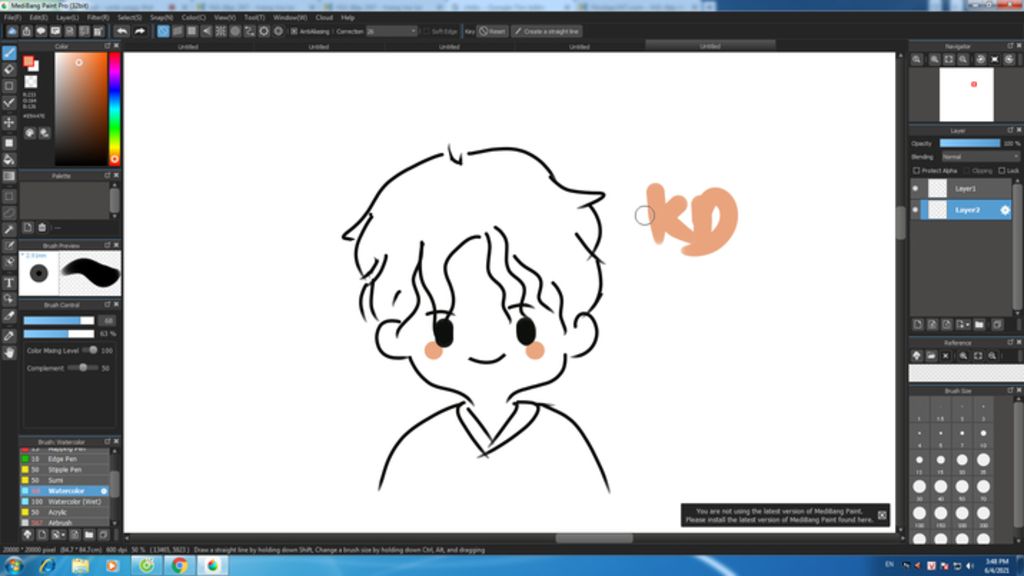Open the Select menu

pos(129,18)
